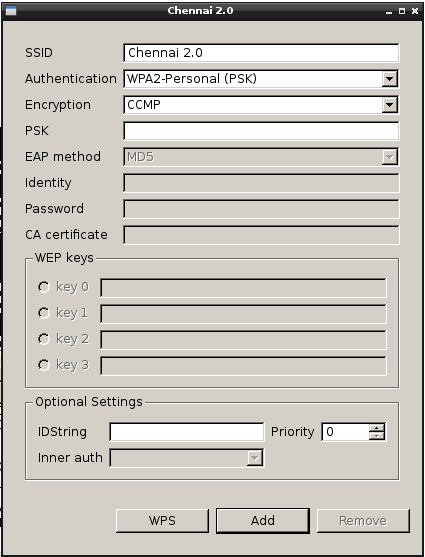Maximize the Chennai 2.0 window
This screenshot has height=557, width=425.
[x=402, y=11]
